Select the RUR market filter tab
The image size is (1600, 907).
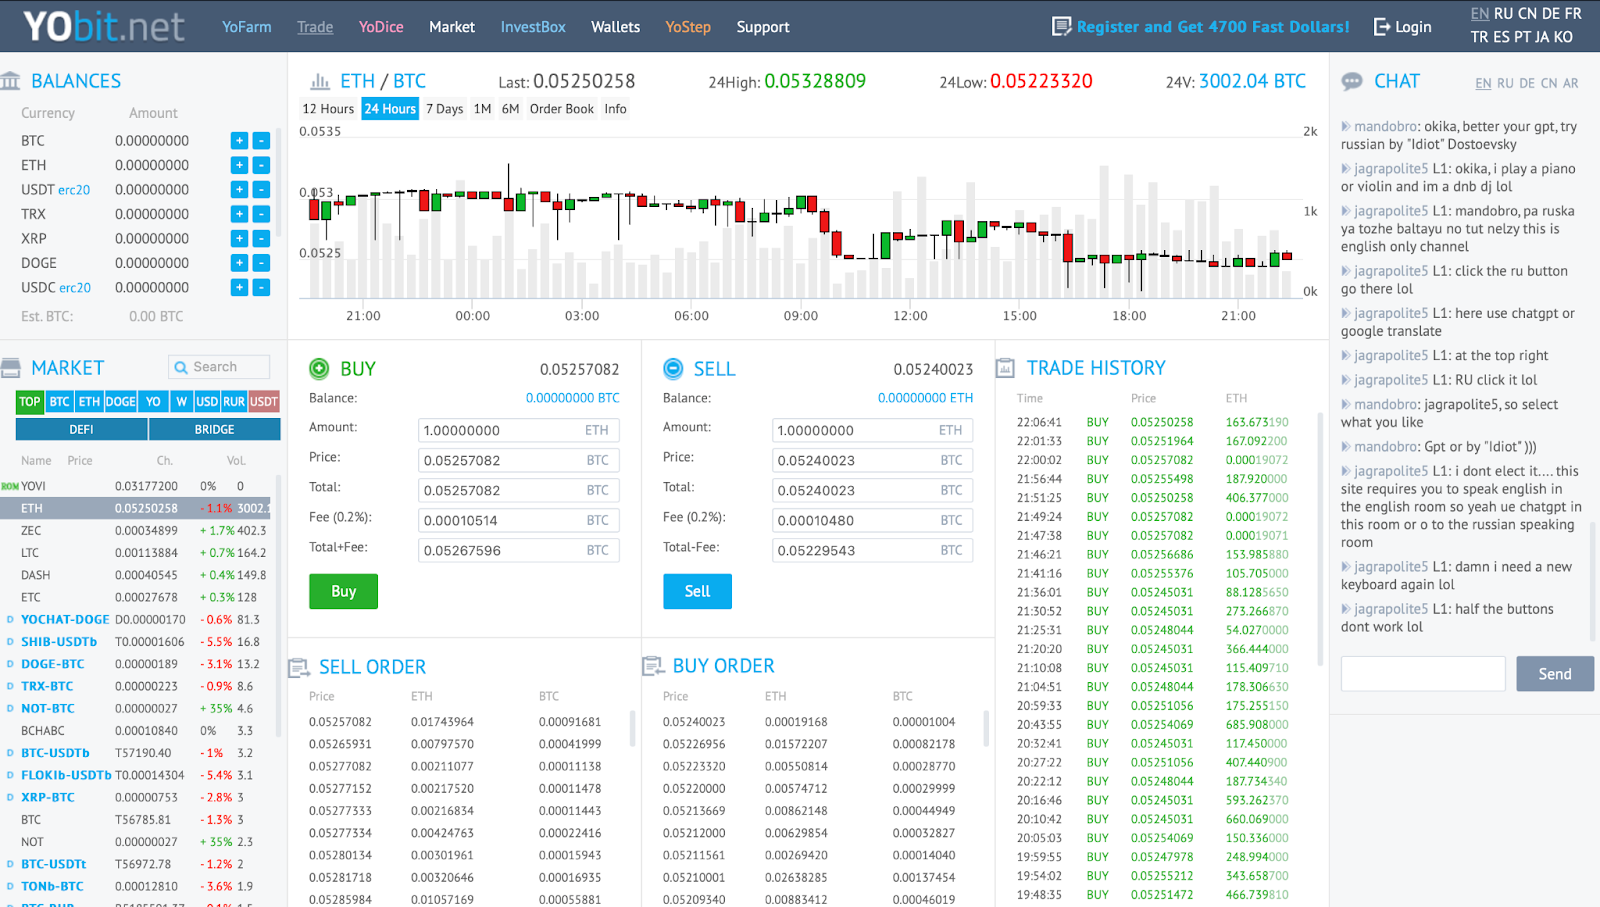point(234,402)
